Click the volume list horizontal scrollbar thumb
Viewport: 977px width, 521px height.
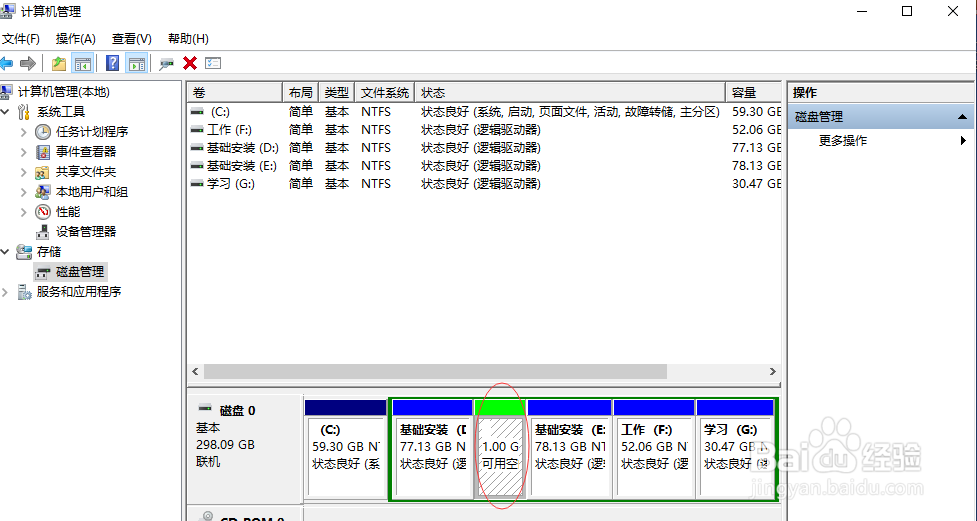[435, 372]
